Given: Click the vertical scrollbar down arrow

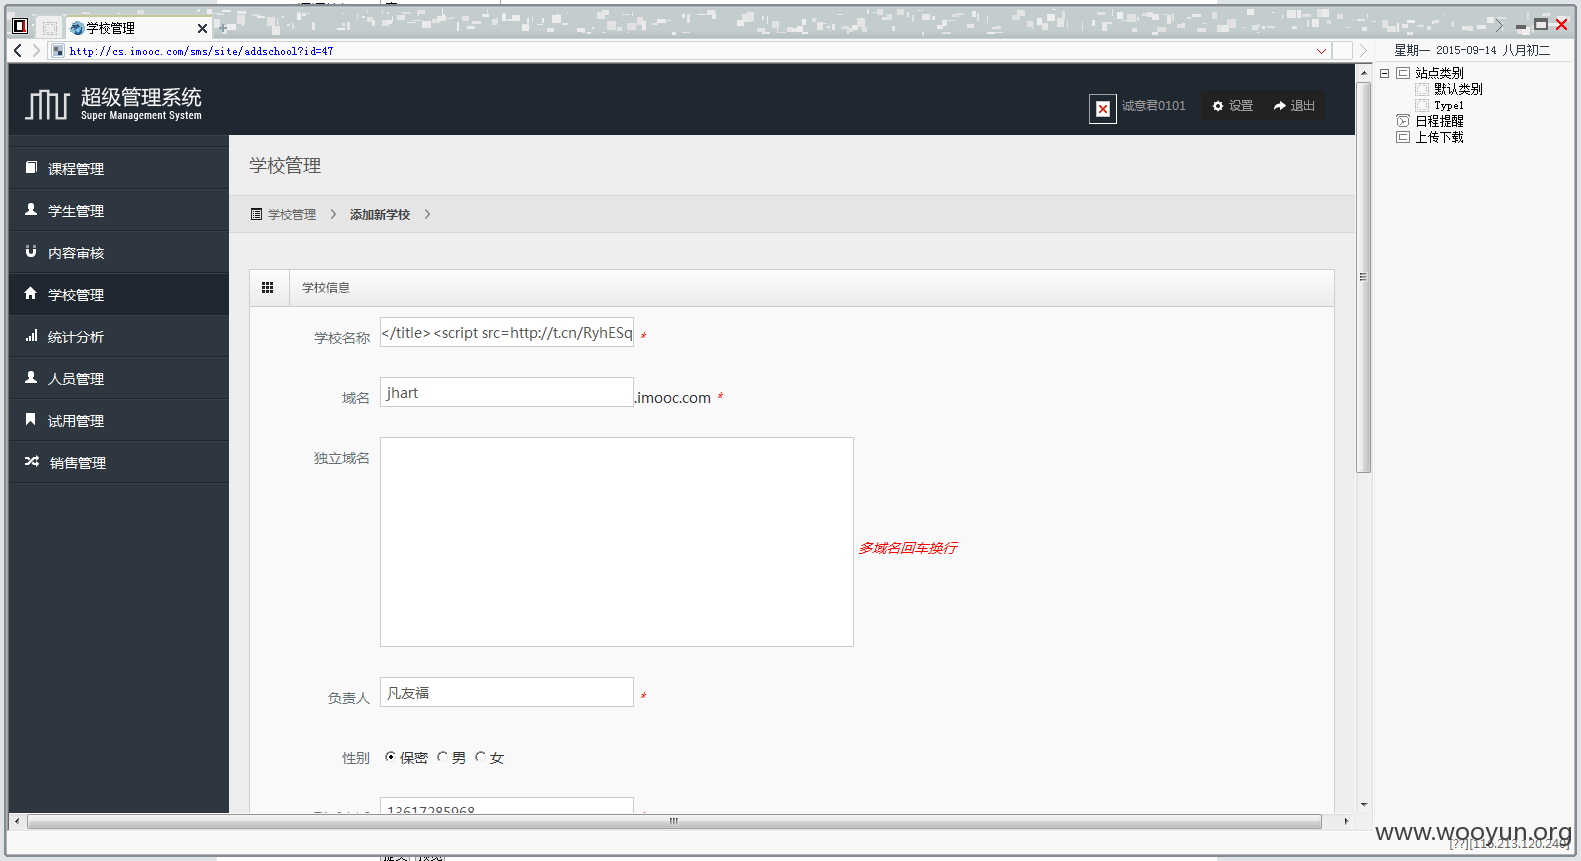Looking at the screenshot, I should coord(1364,805).
